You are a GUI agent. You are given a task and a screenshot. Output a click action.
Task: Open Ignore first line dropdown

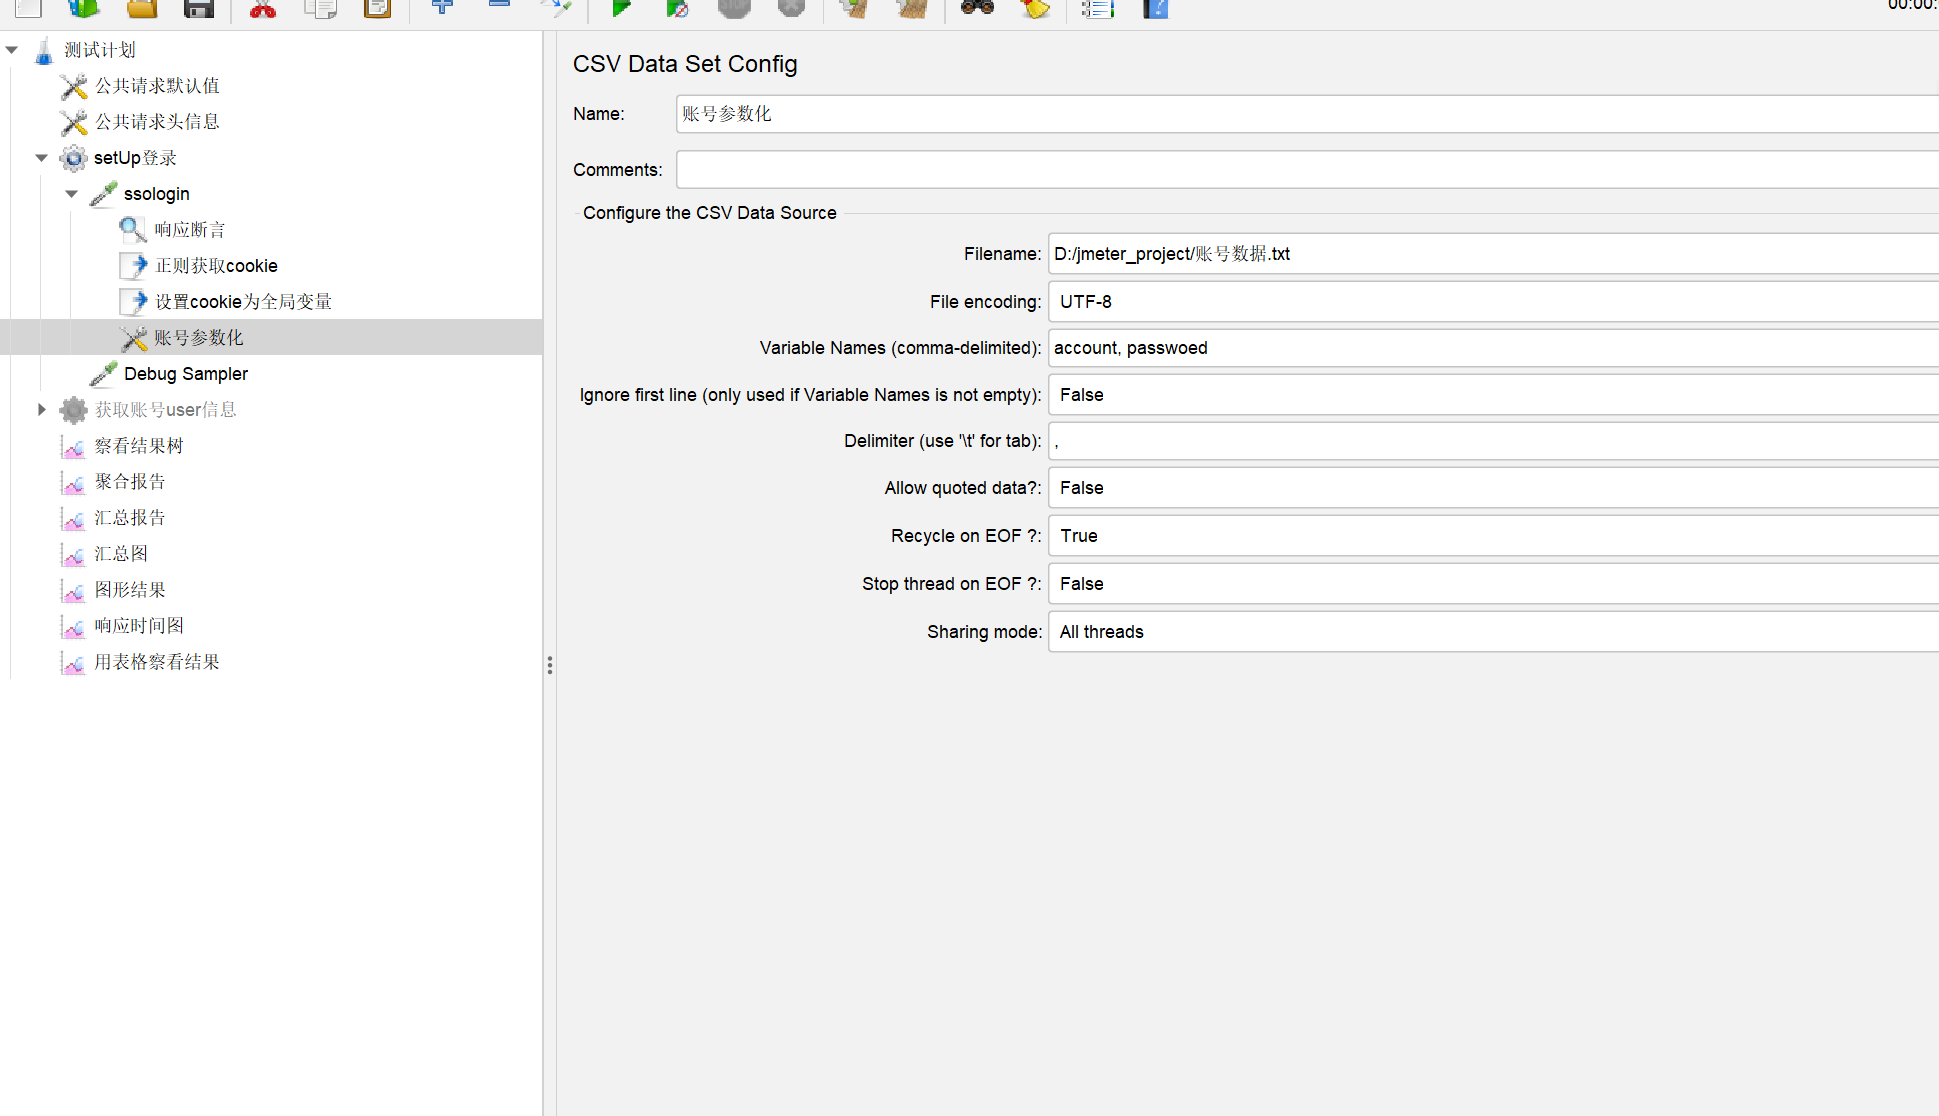coord(1492,395)
